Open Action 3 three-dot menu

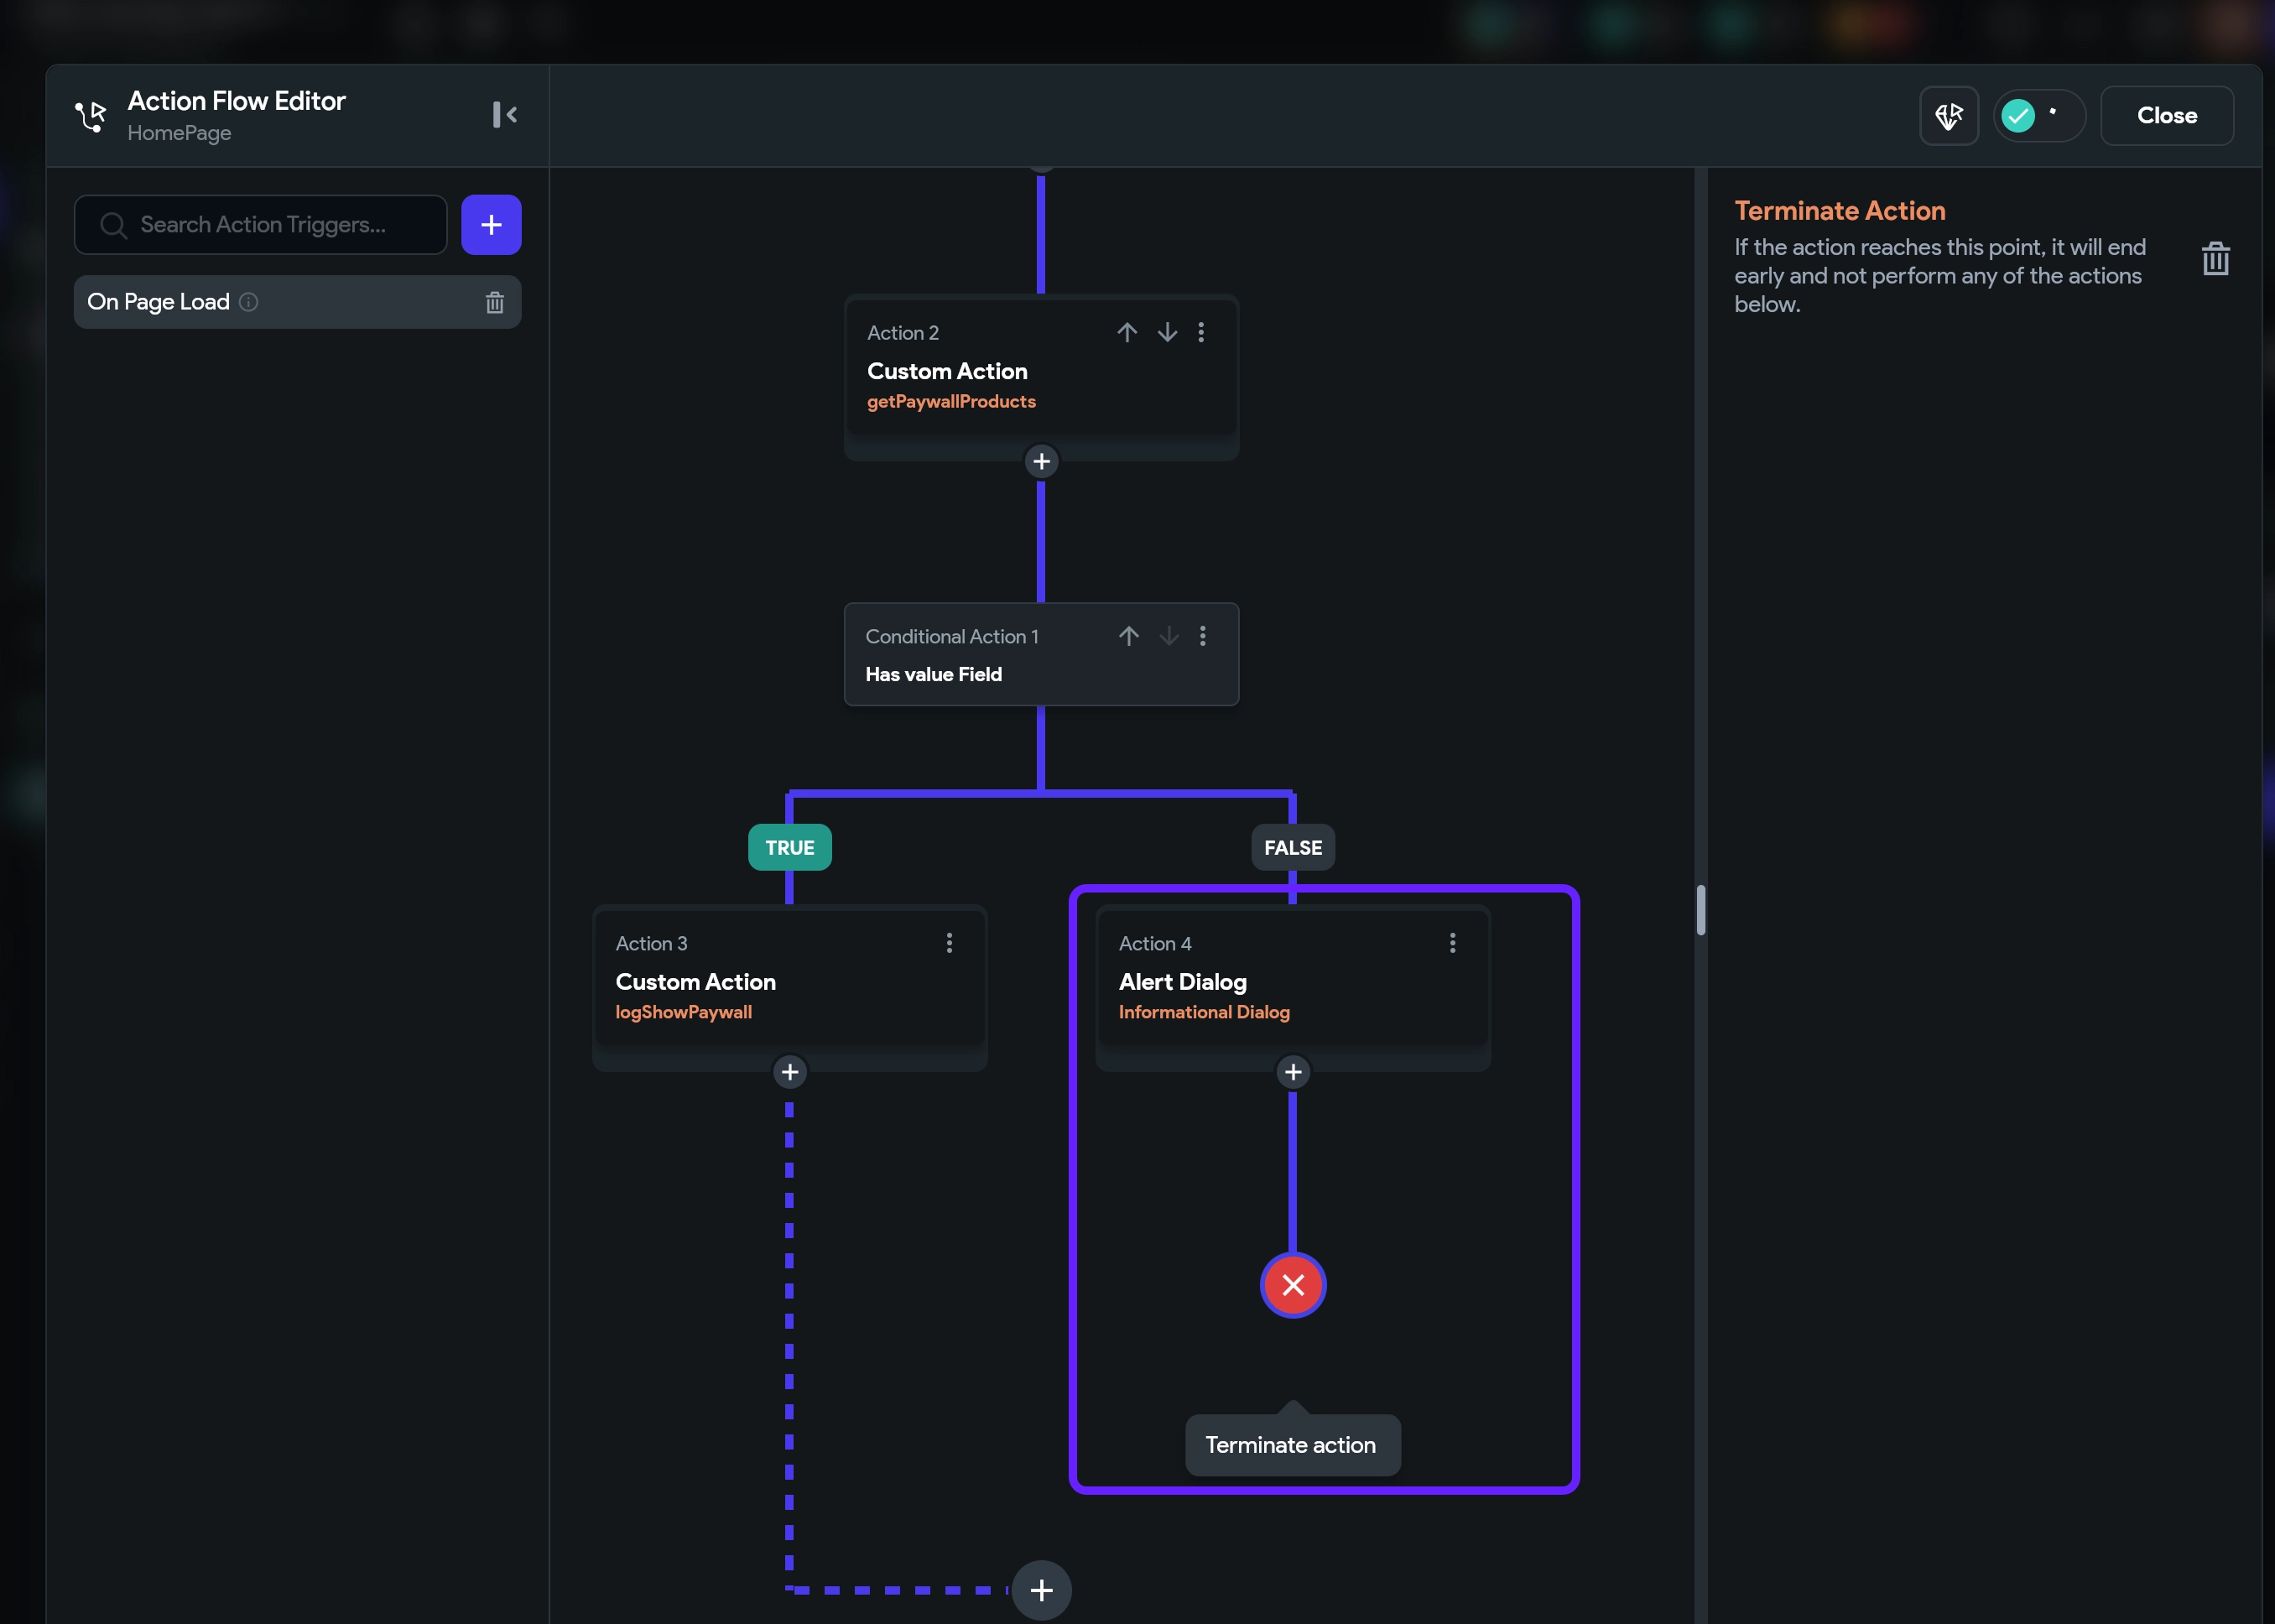pyautogui.click(x=949, y=943)
